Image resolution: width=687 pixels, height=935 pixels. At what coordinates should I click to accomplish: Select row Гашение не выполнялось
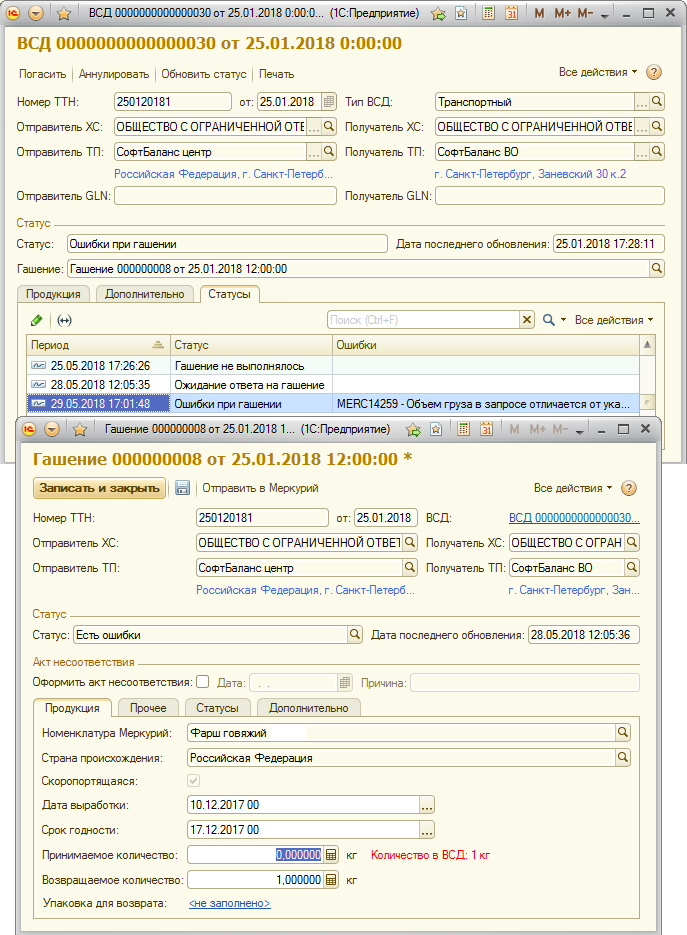click(x=333, y=366)
